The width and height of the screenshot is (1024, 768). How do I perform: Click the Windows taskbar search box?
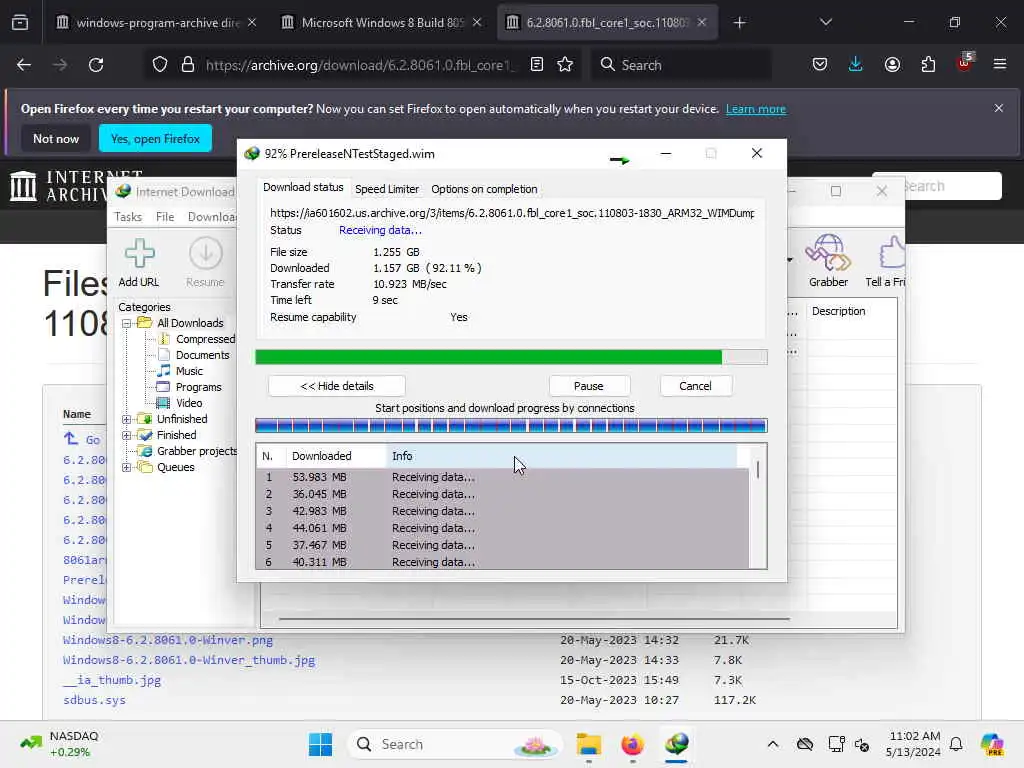[x=455, y=744]
